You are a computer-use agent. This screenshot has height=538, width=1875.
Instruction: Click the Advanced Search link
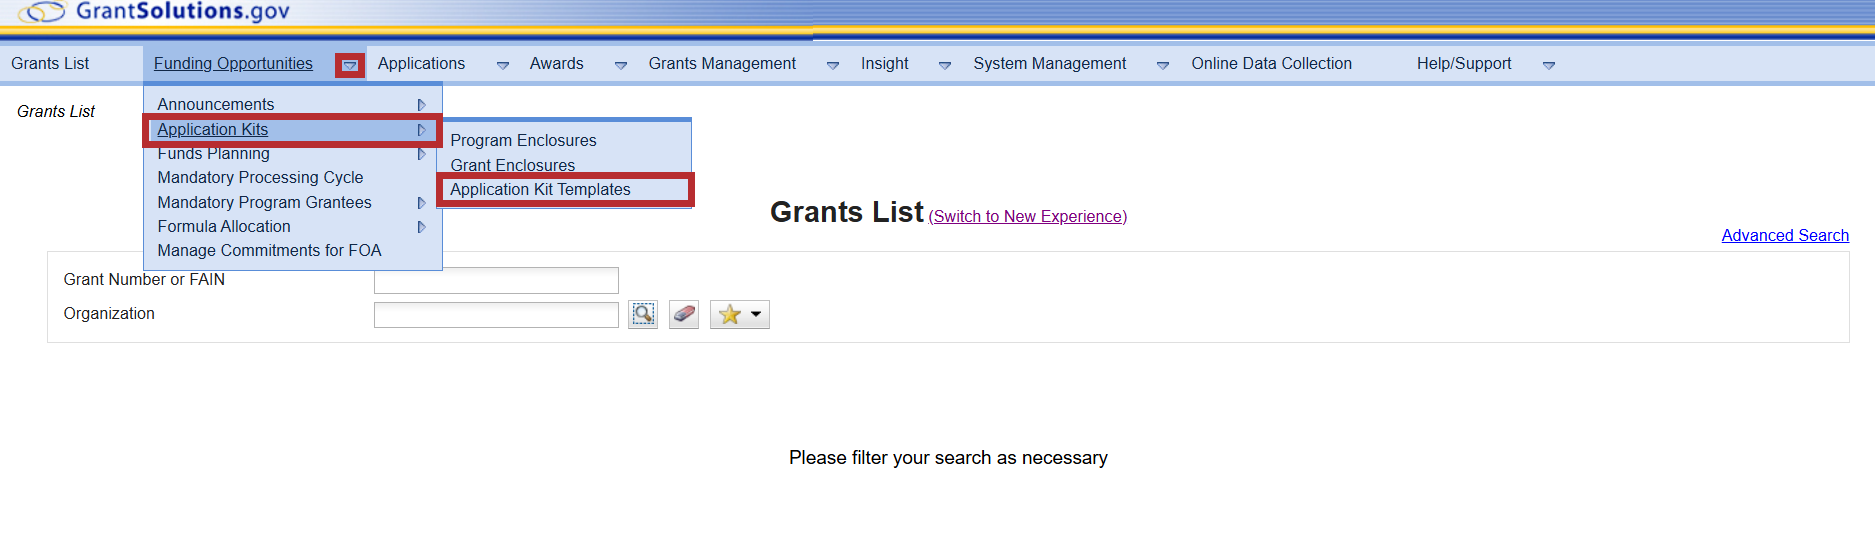tap(1785, 236)
